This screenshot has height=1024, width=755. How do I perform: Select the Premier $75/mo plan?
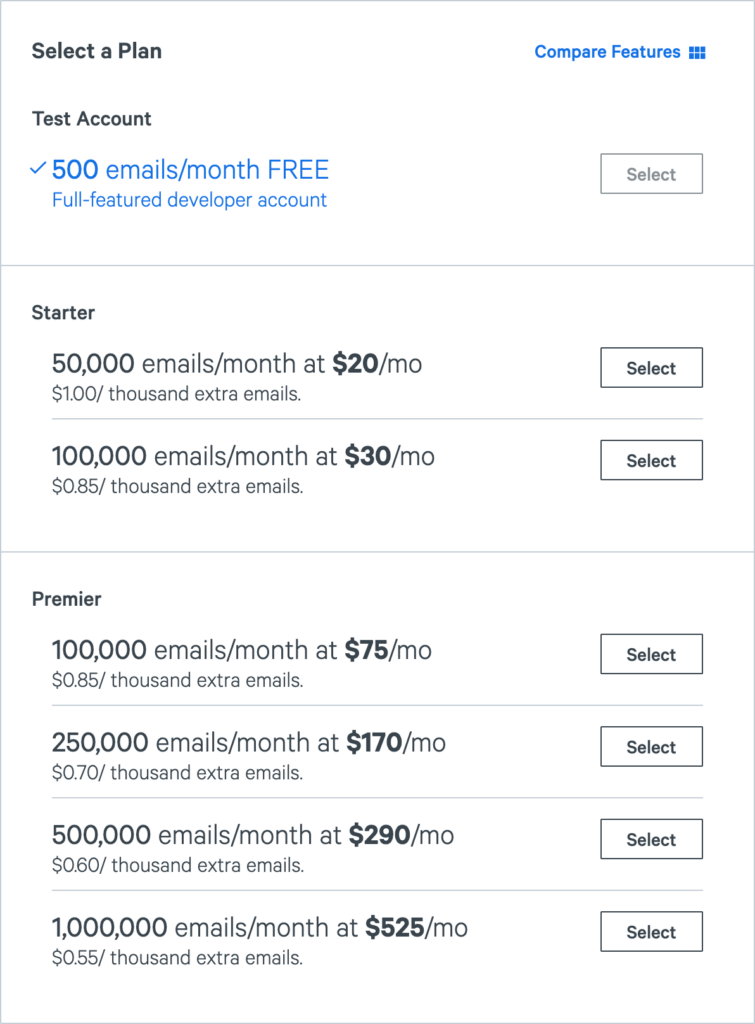[x=651, y=655]
